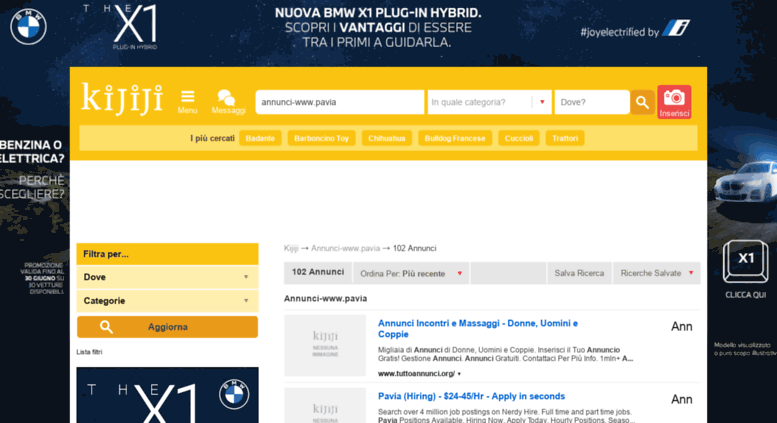Select the Bulldog Francese tag
This screenshot has height=423, width=777.
(x=455, y=138)
